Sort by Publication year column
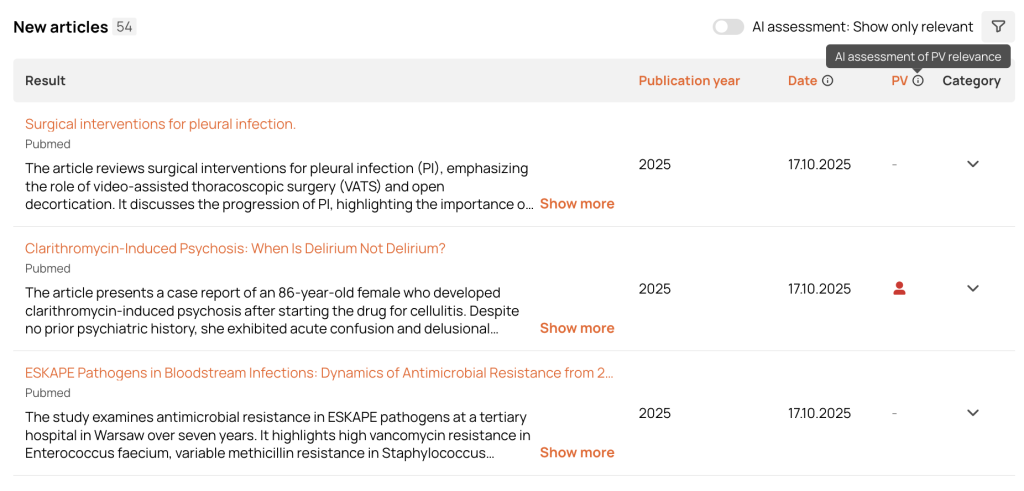 (x=689, y=81)
